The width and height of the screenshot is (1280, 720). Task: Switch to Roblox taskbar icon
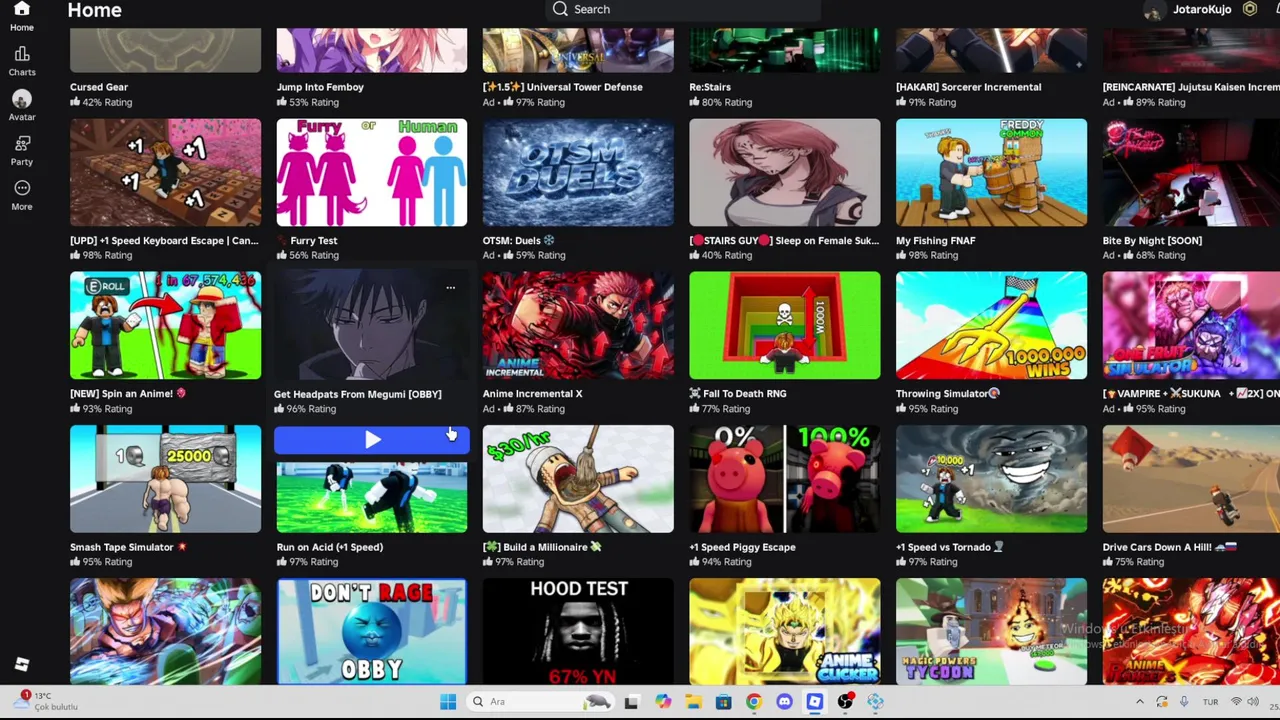click(814, 702)
